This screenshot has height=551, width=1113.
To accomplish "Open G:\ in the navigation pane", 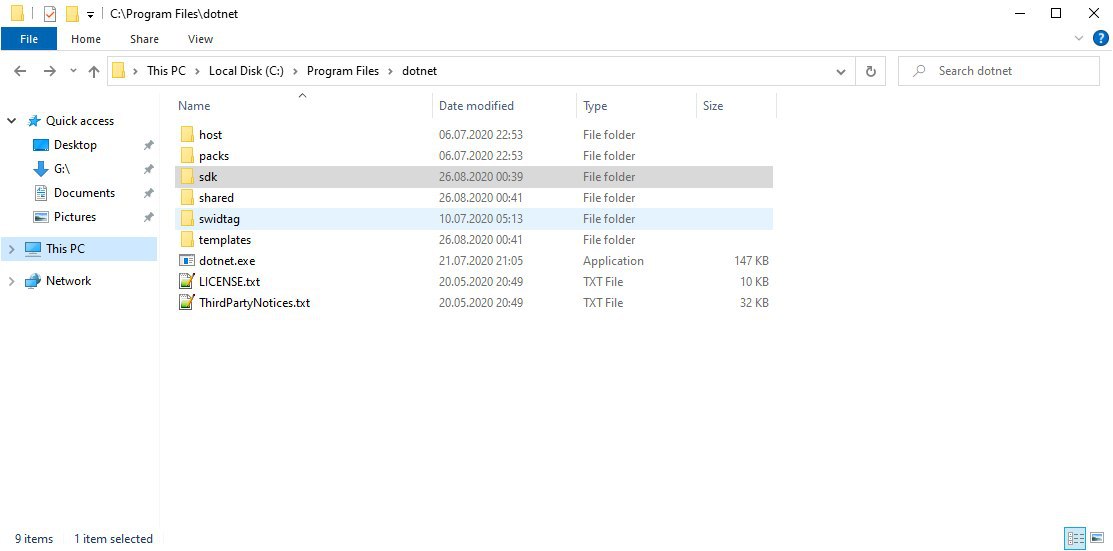I will [x=62, y=169].
